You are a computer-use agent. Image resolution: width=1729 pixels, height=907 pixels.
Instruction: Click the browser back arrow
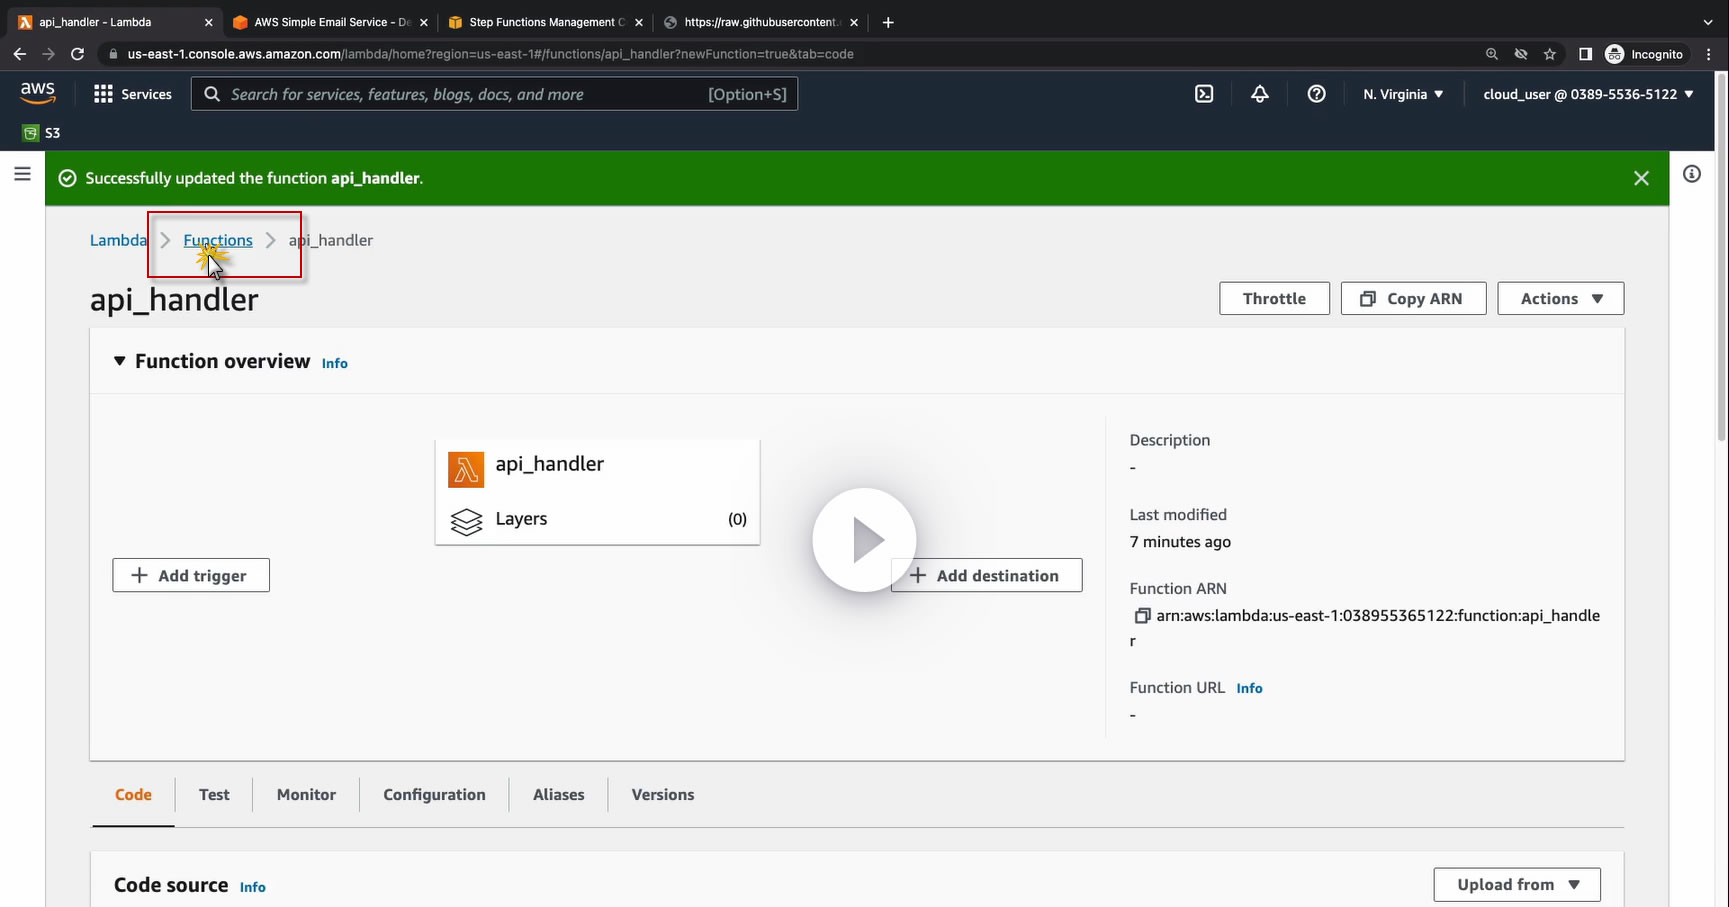[20, 54]
